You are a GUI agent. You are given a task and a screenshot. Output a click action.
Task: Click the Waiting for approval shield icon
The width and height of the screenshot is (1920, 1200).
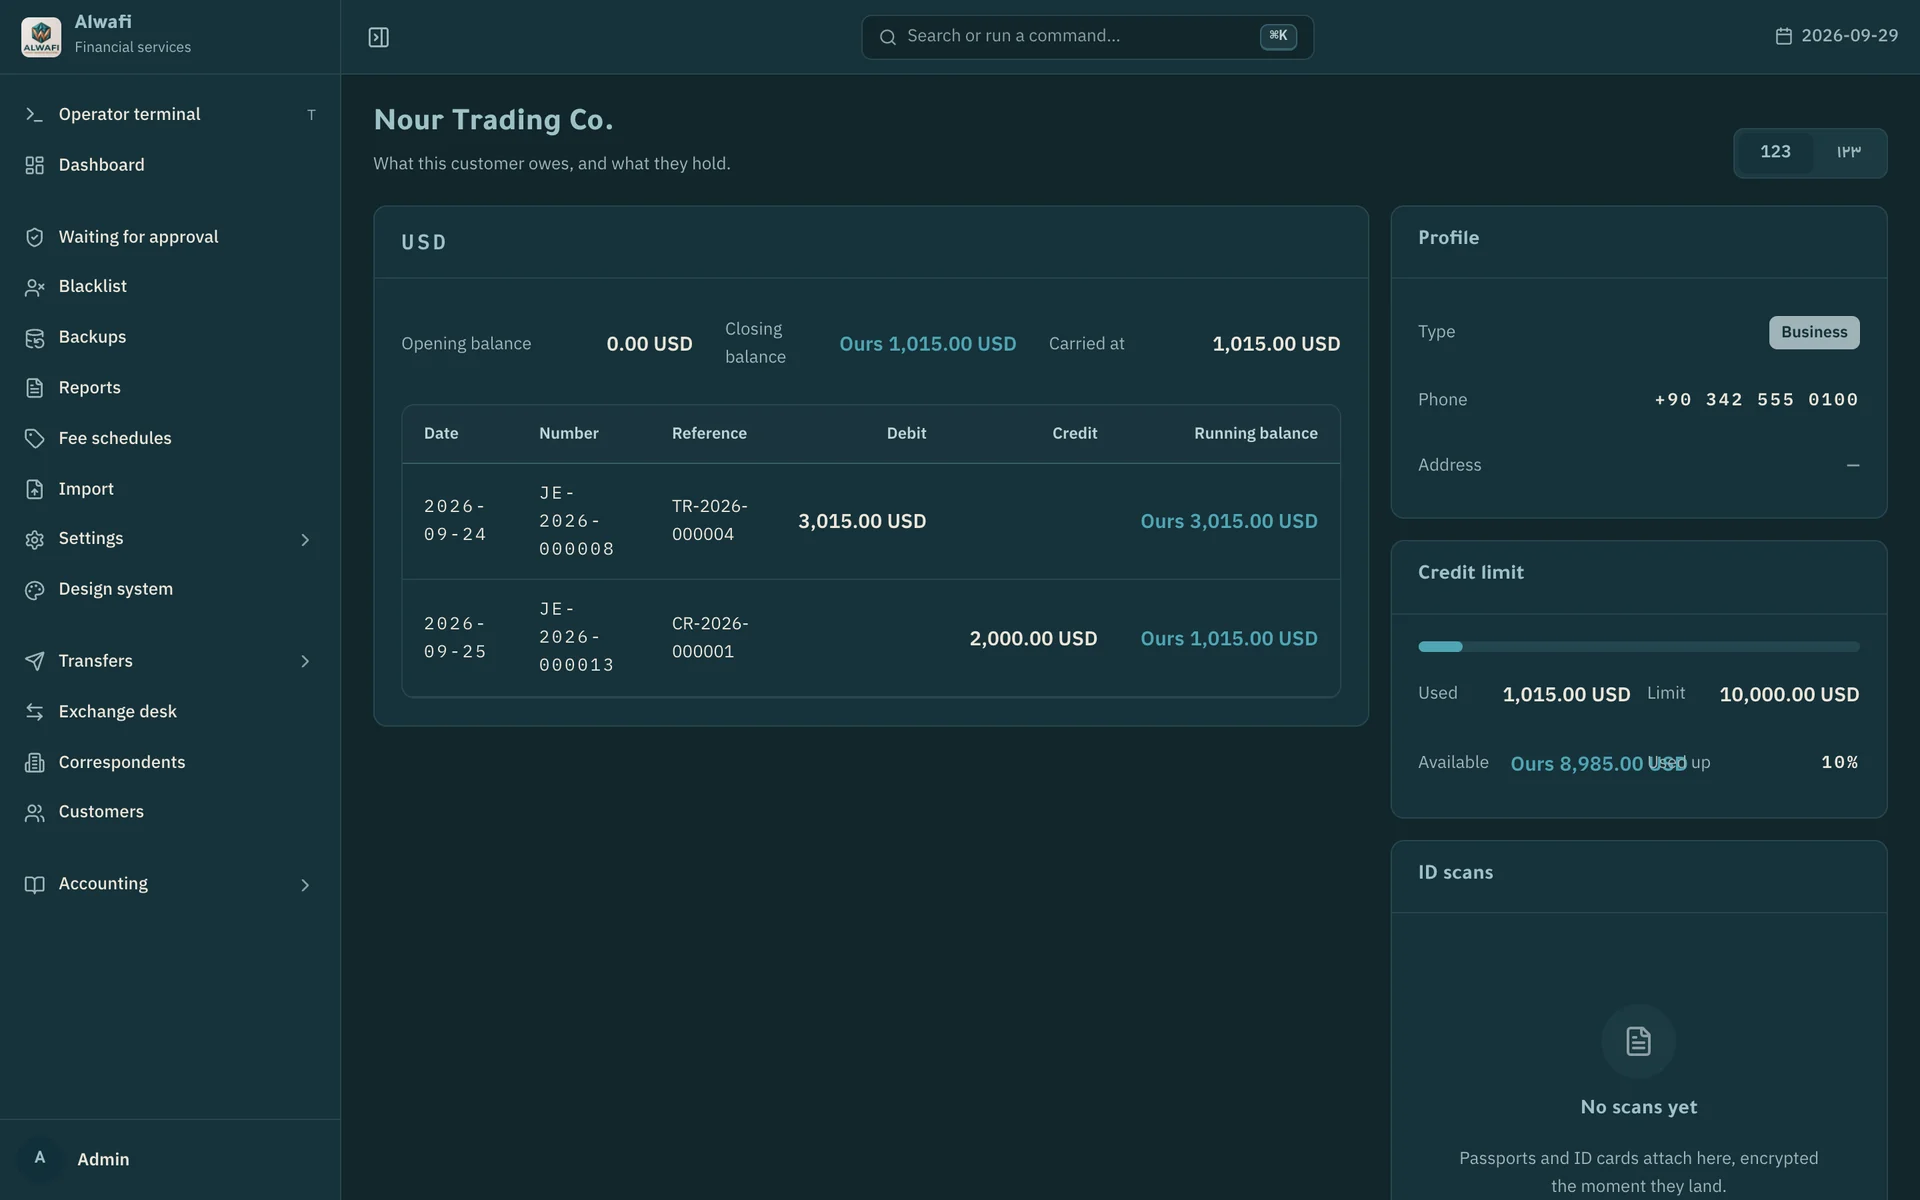point(34,237)
